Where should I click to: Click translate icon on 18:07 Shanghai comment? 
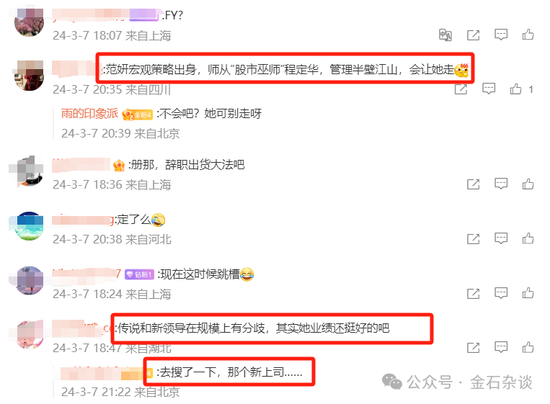tap(445, 35)
